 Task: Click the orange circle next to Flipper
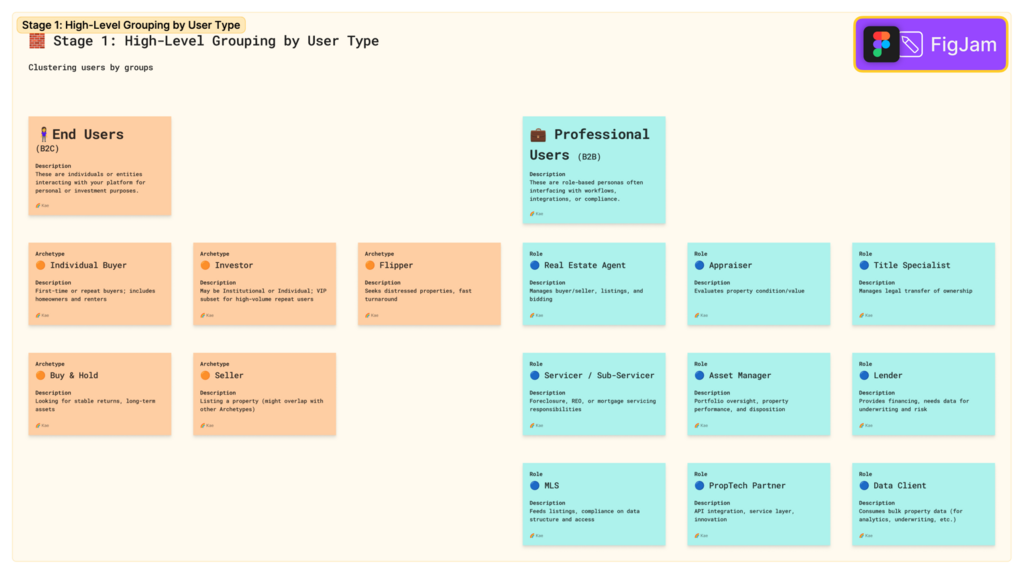point(370,266)
